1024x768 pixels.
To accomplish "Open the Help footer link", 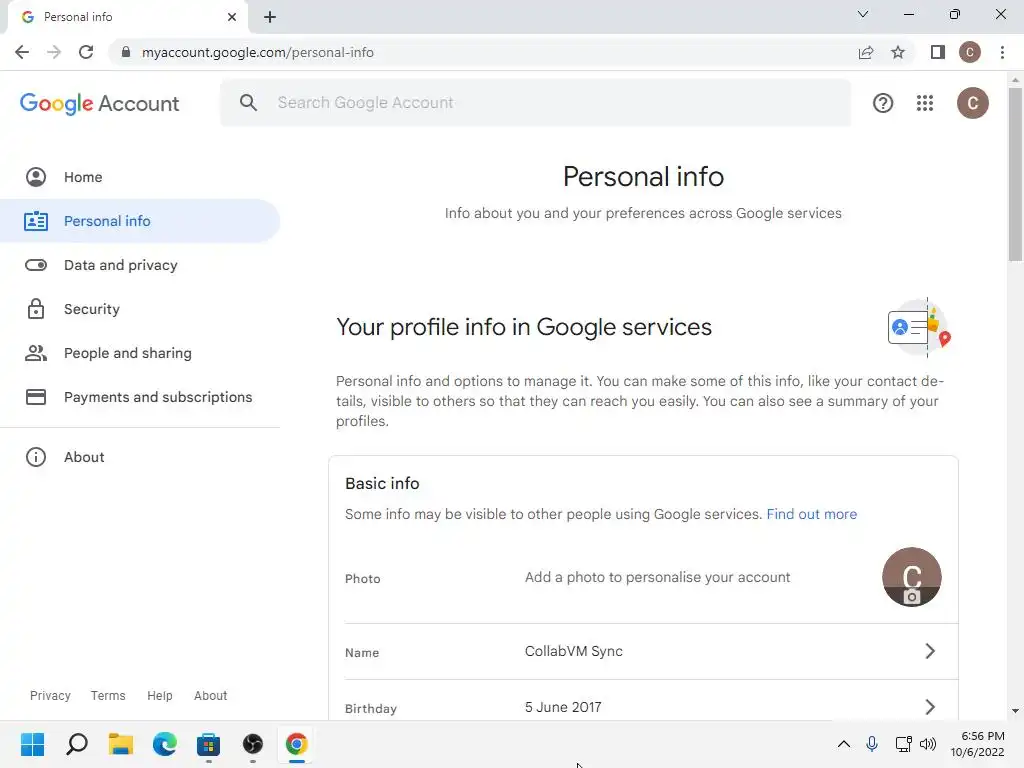I will 159,696.
